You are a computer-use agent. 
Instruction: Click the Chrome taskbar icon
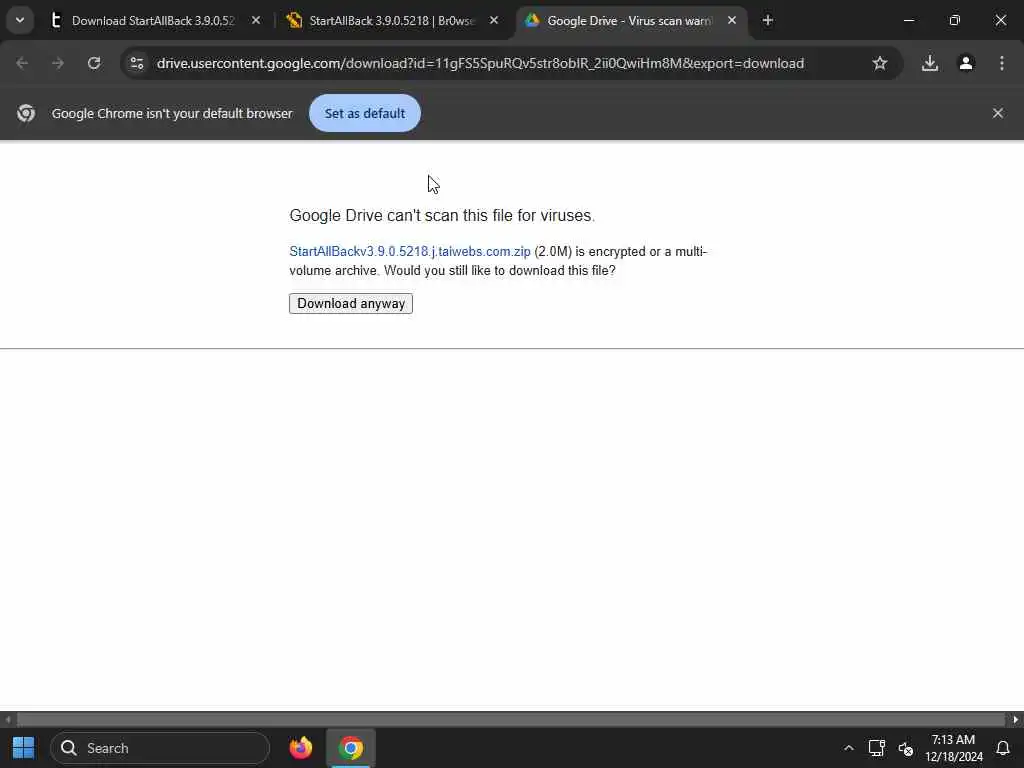click(351, 748)
